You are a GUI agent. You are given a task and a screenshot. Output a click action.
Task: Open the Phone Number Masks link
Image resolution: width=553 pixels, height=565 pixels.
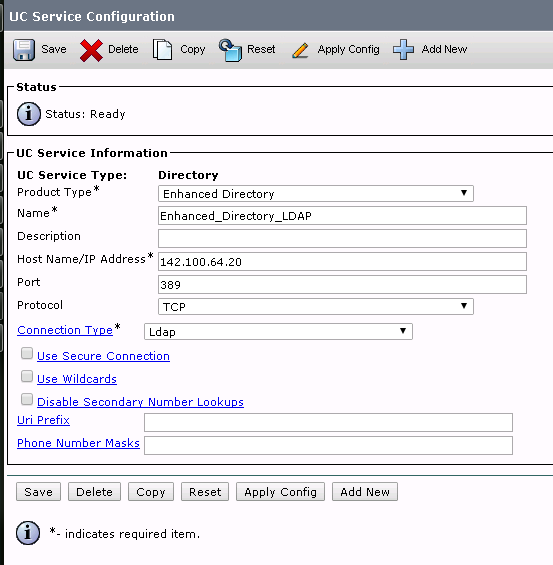coord(78,443)
